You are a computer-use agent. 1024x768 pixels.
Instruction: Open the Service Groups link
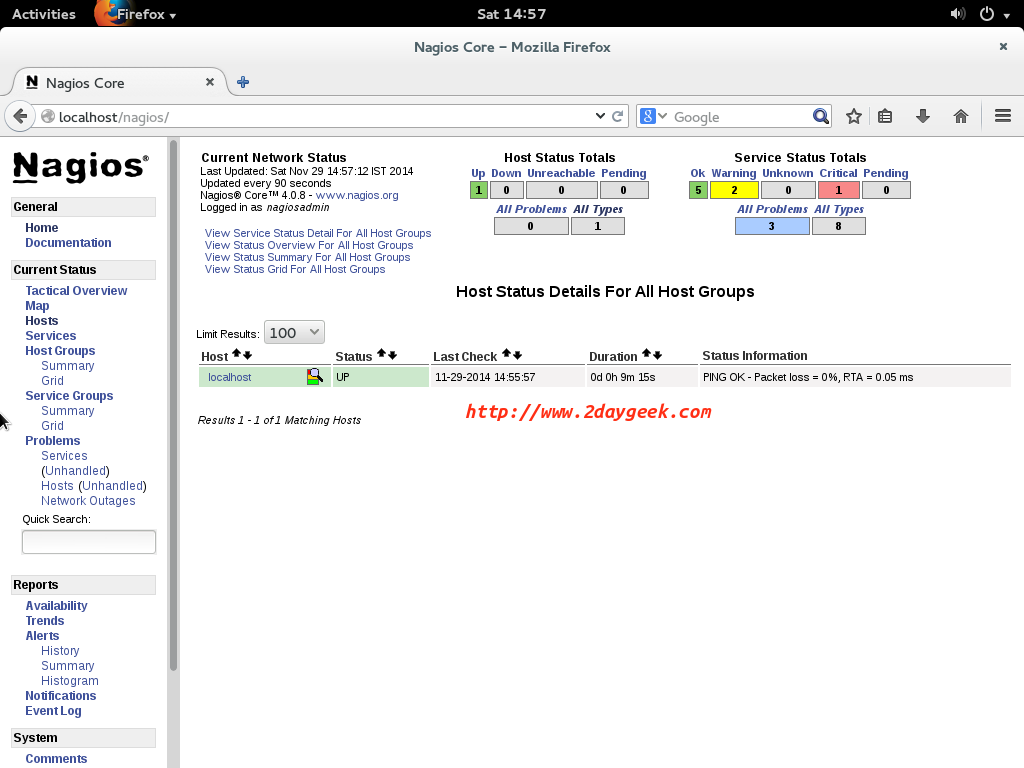click(69, 396)
